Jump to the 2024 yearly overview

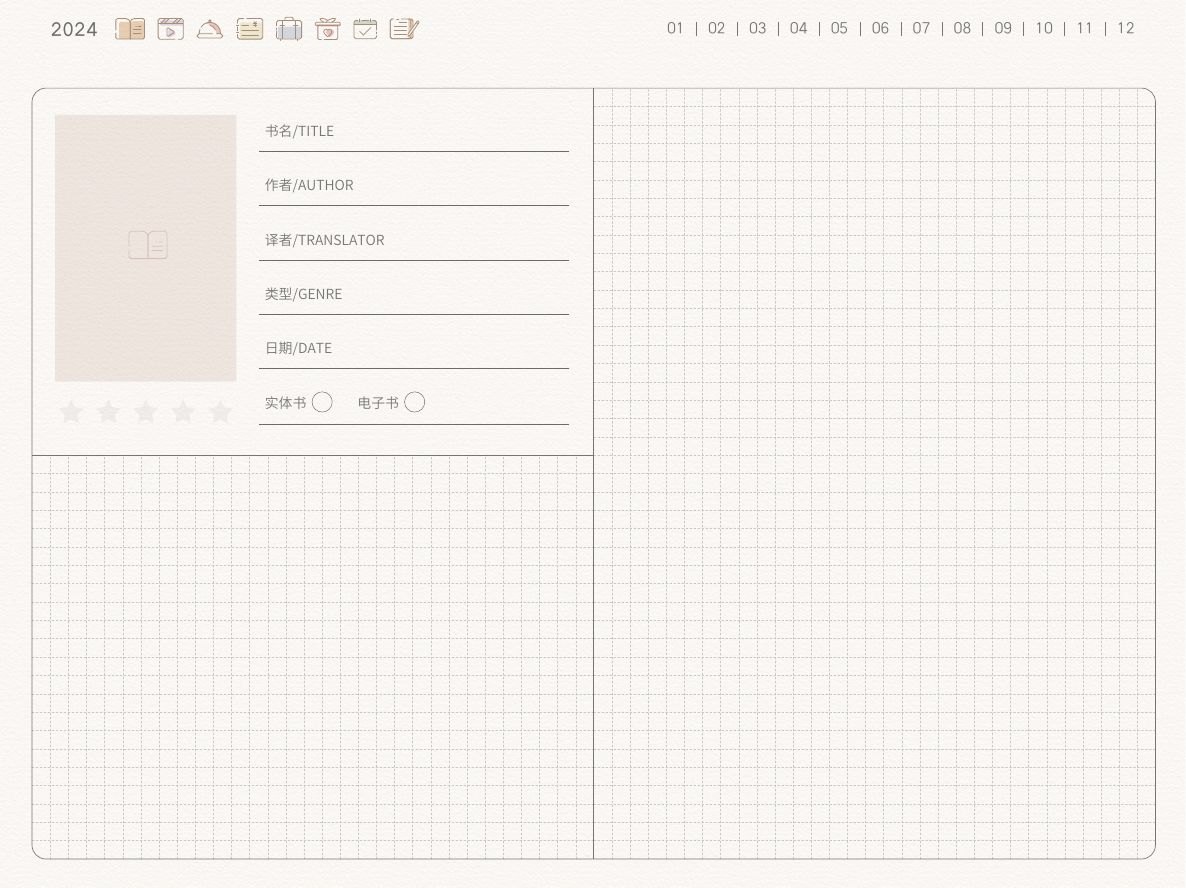pyautogui.click(x=74, y=29)
